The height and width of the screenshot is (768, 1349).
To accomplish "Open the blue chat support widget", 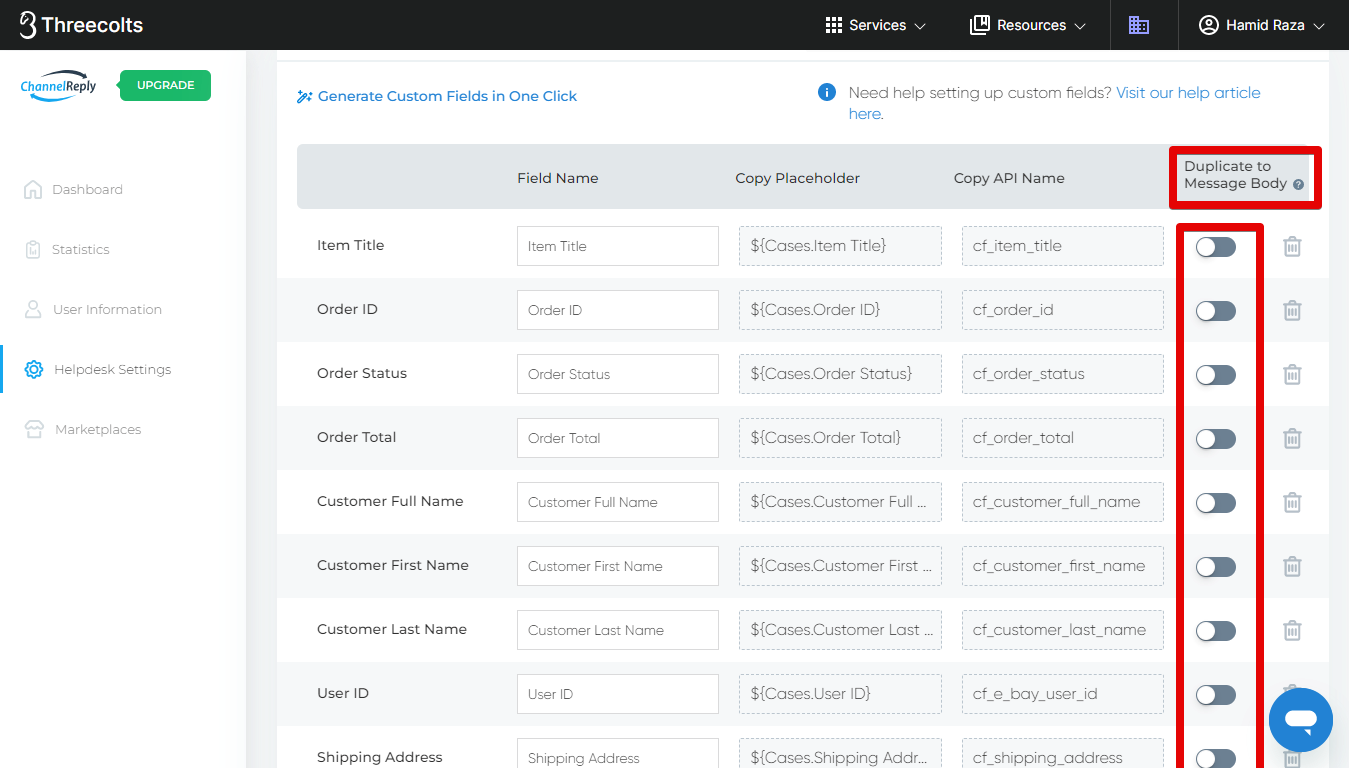I will [x=1300, y=720].
